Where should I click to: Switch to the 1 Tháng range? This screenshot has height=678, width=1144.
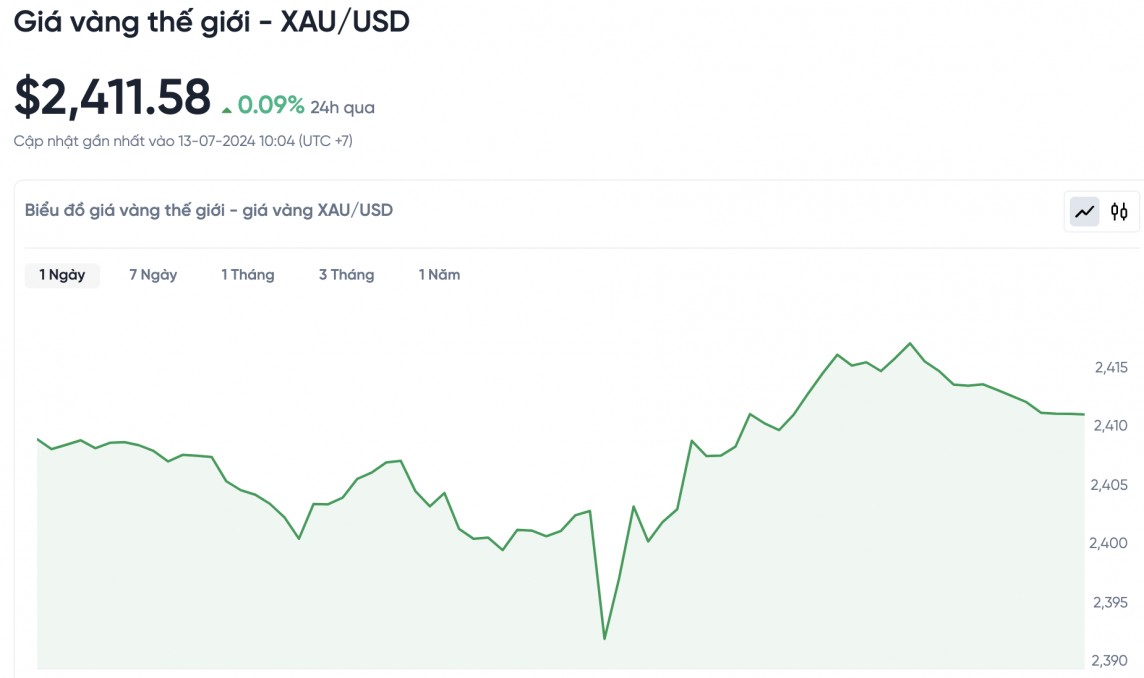[248, 275]
